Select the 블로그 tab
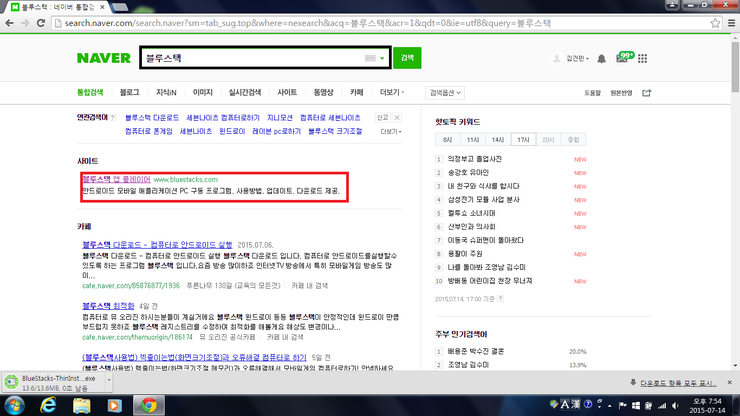The height and width of the screenshot is (416, 740). click(129, 93)
